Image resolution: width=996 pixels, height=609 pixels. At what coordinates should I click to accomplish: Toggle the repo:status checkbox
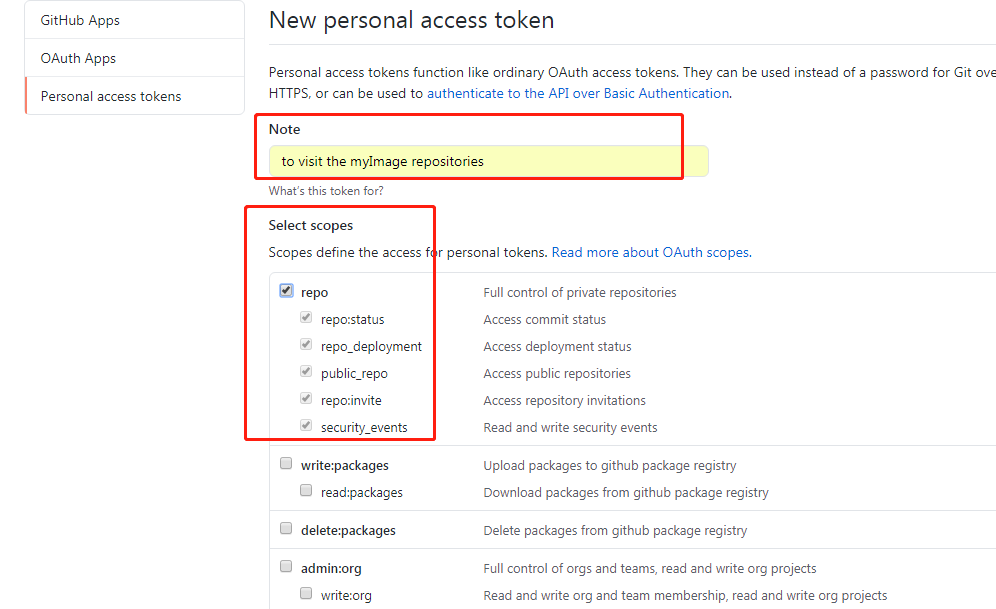coord(306,317)
